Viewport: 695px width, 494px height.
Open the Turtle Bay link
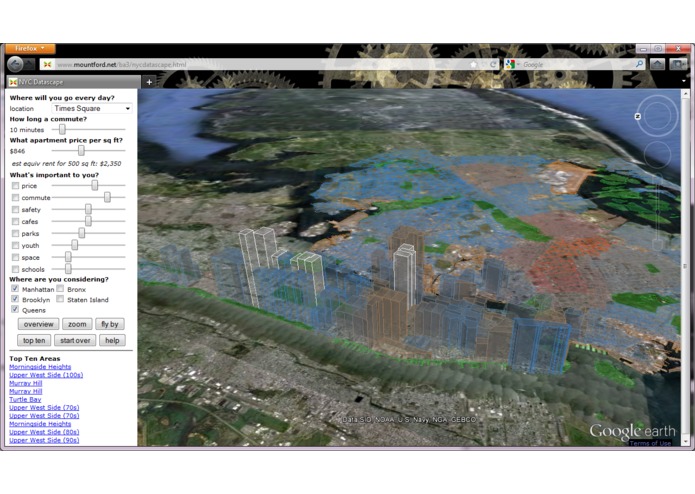tap(25, 399)
